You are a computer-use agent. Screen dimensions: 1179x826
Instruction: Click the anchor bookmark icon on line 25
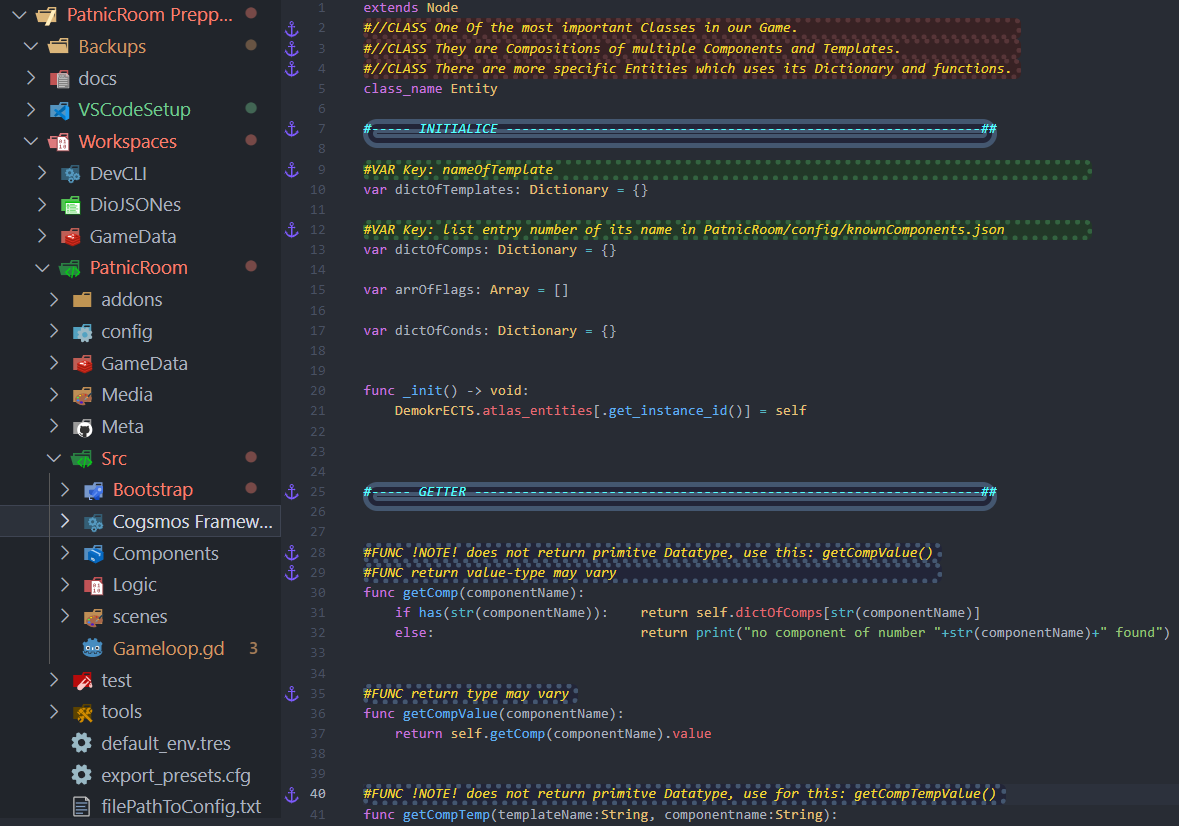292,492
